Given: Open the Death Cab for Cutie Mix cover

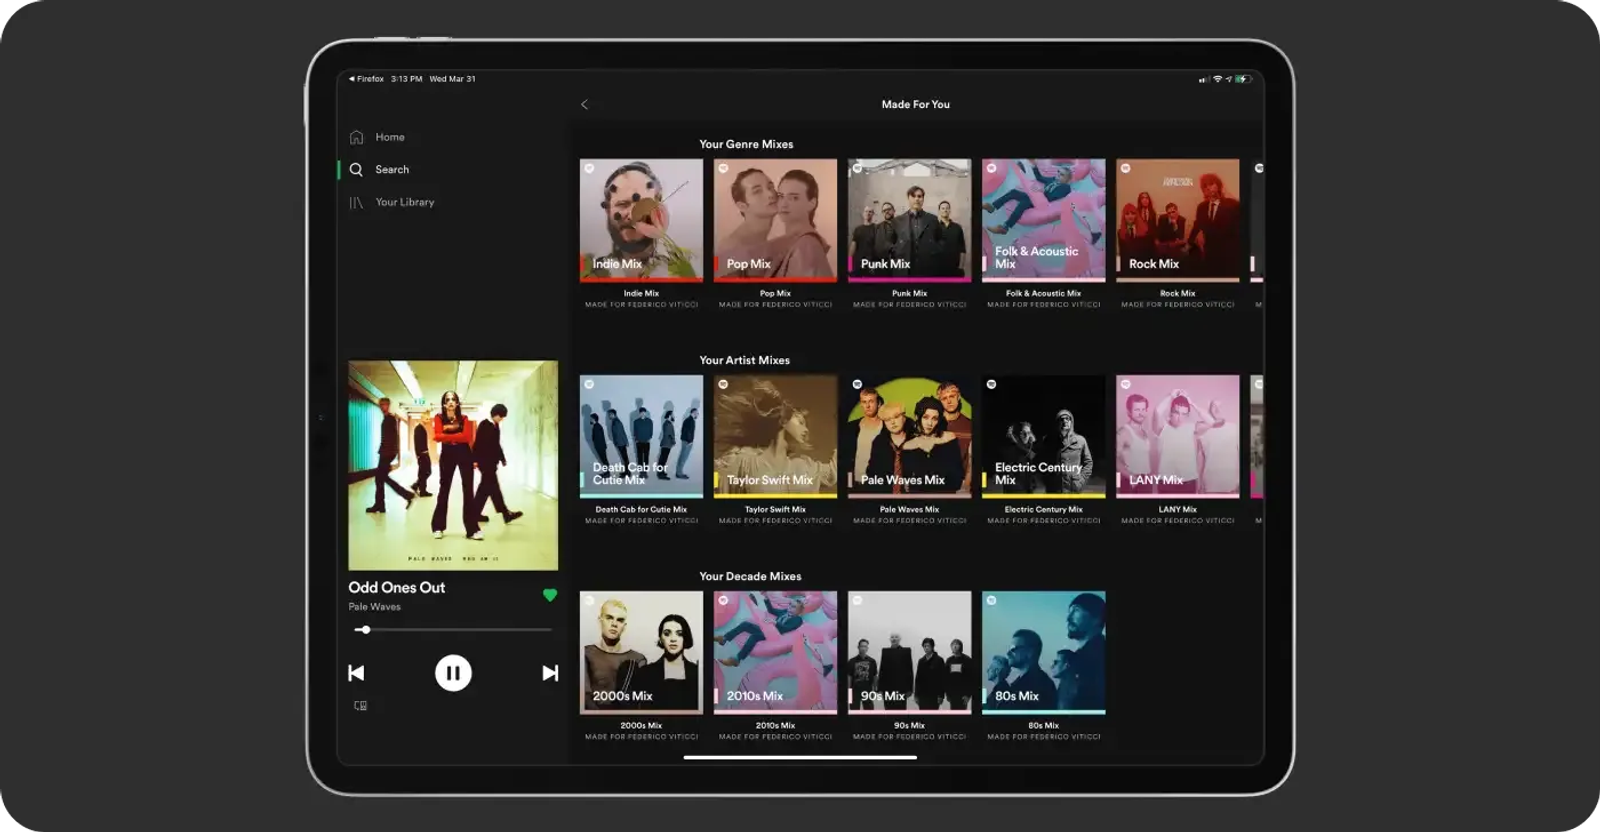Looking at the screenshot, I should 641,436.
